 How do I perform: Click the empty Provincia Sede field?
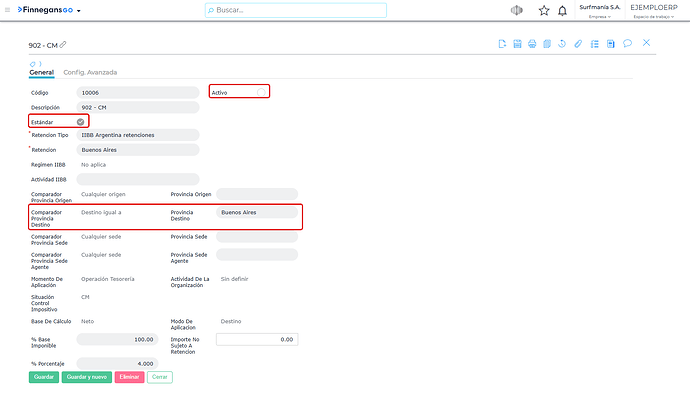pos(257,237)
